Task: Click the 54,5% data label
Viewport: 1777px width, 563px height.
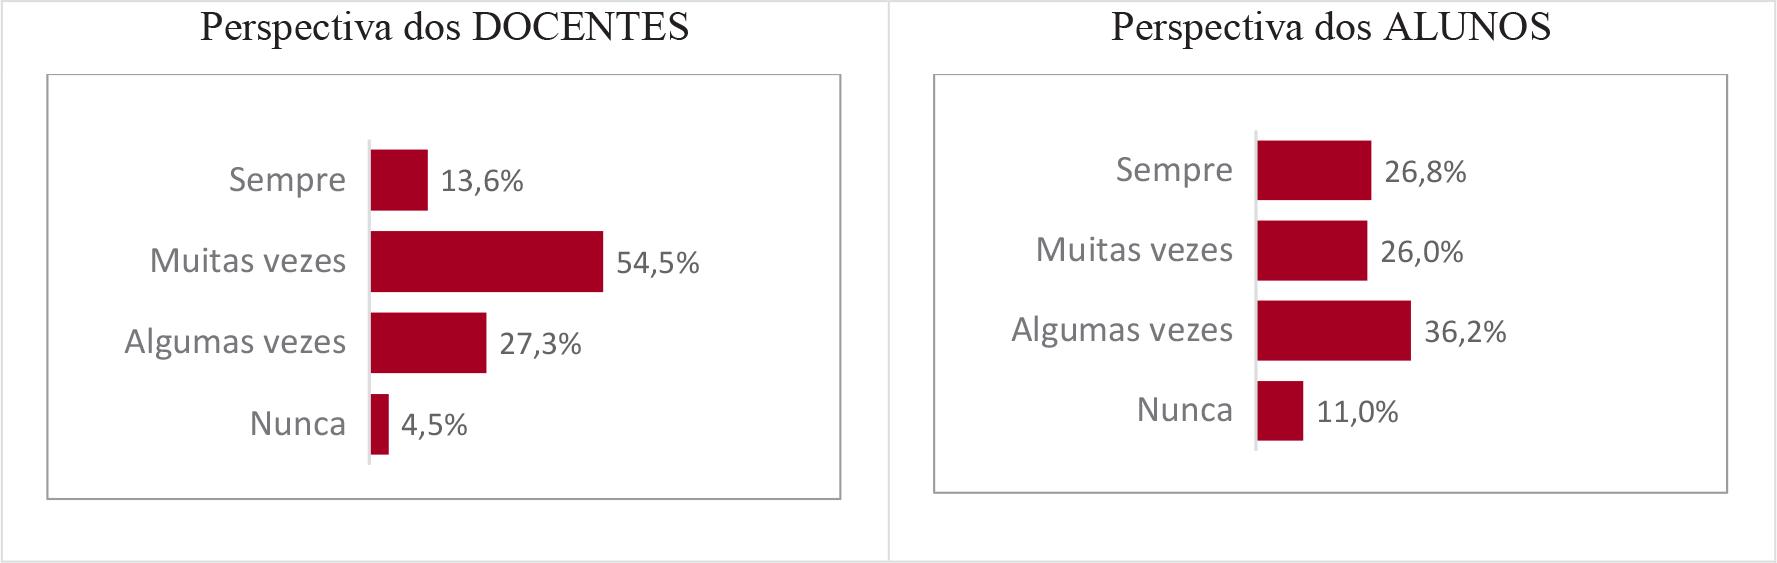Action: 657,263
